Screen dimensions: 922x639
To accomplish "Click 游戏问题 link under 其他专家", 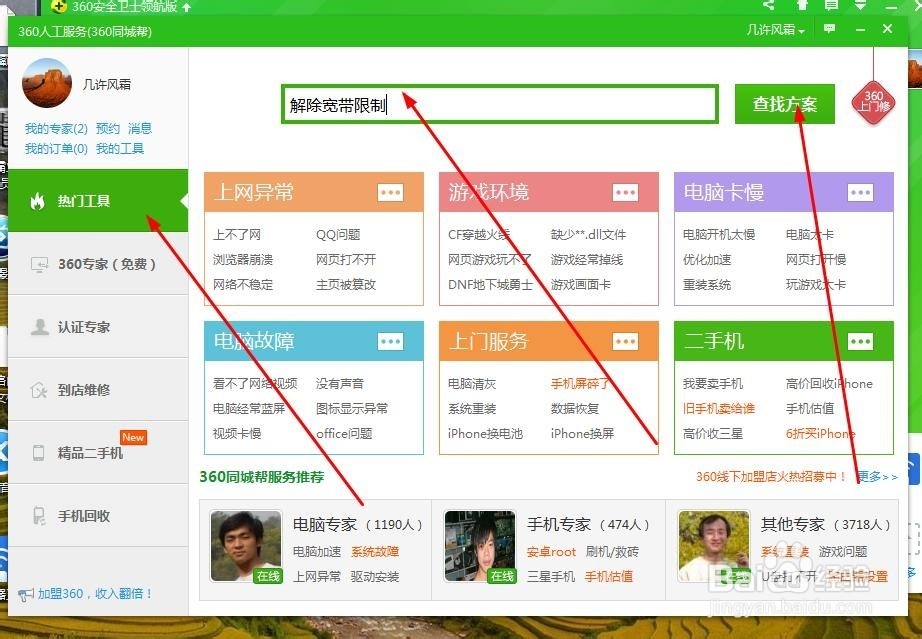I will pyautogui.click(x=843, y=551).
